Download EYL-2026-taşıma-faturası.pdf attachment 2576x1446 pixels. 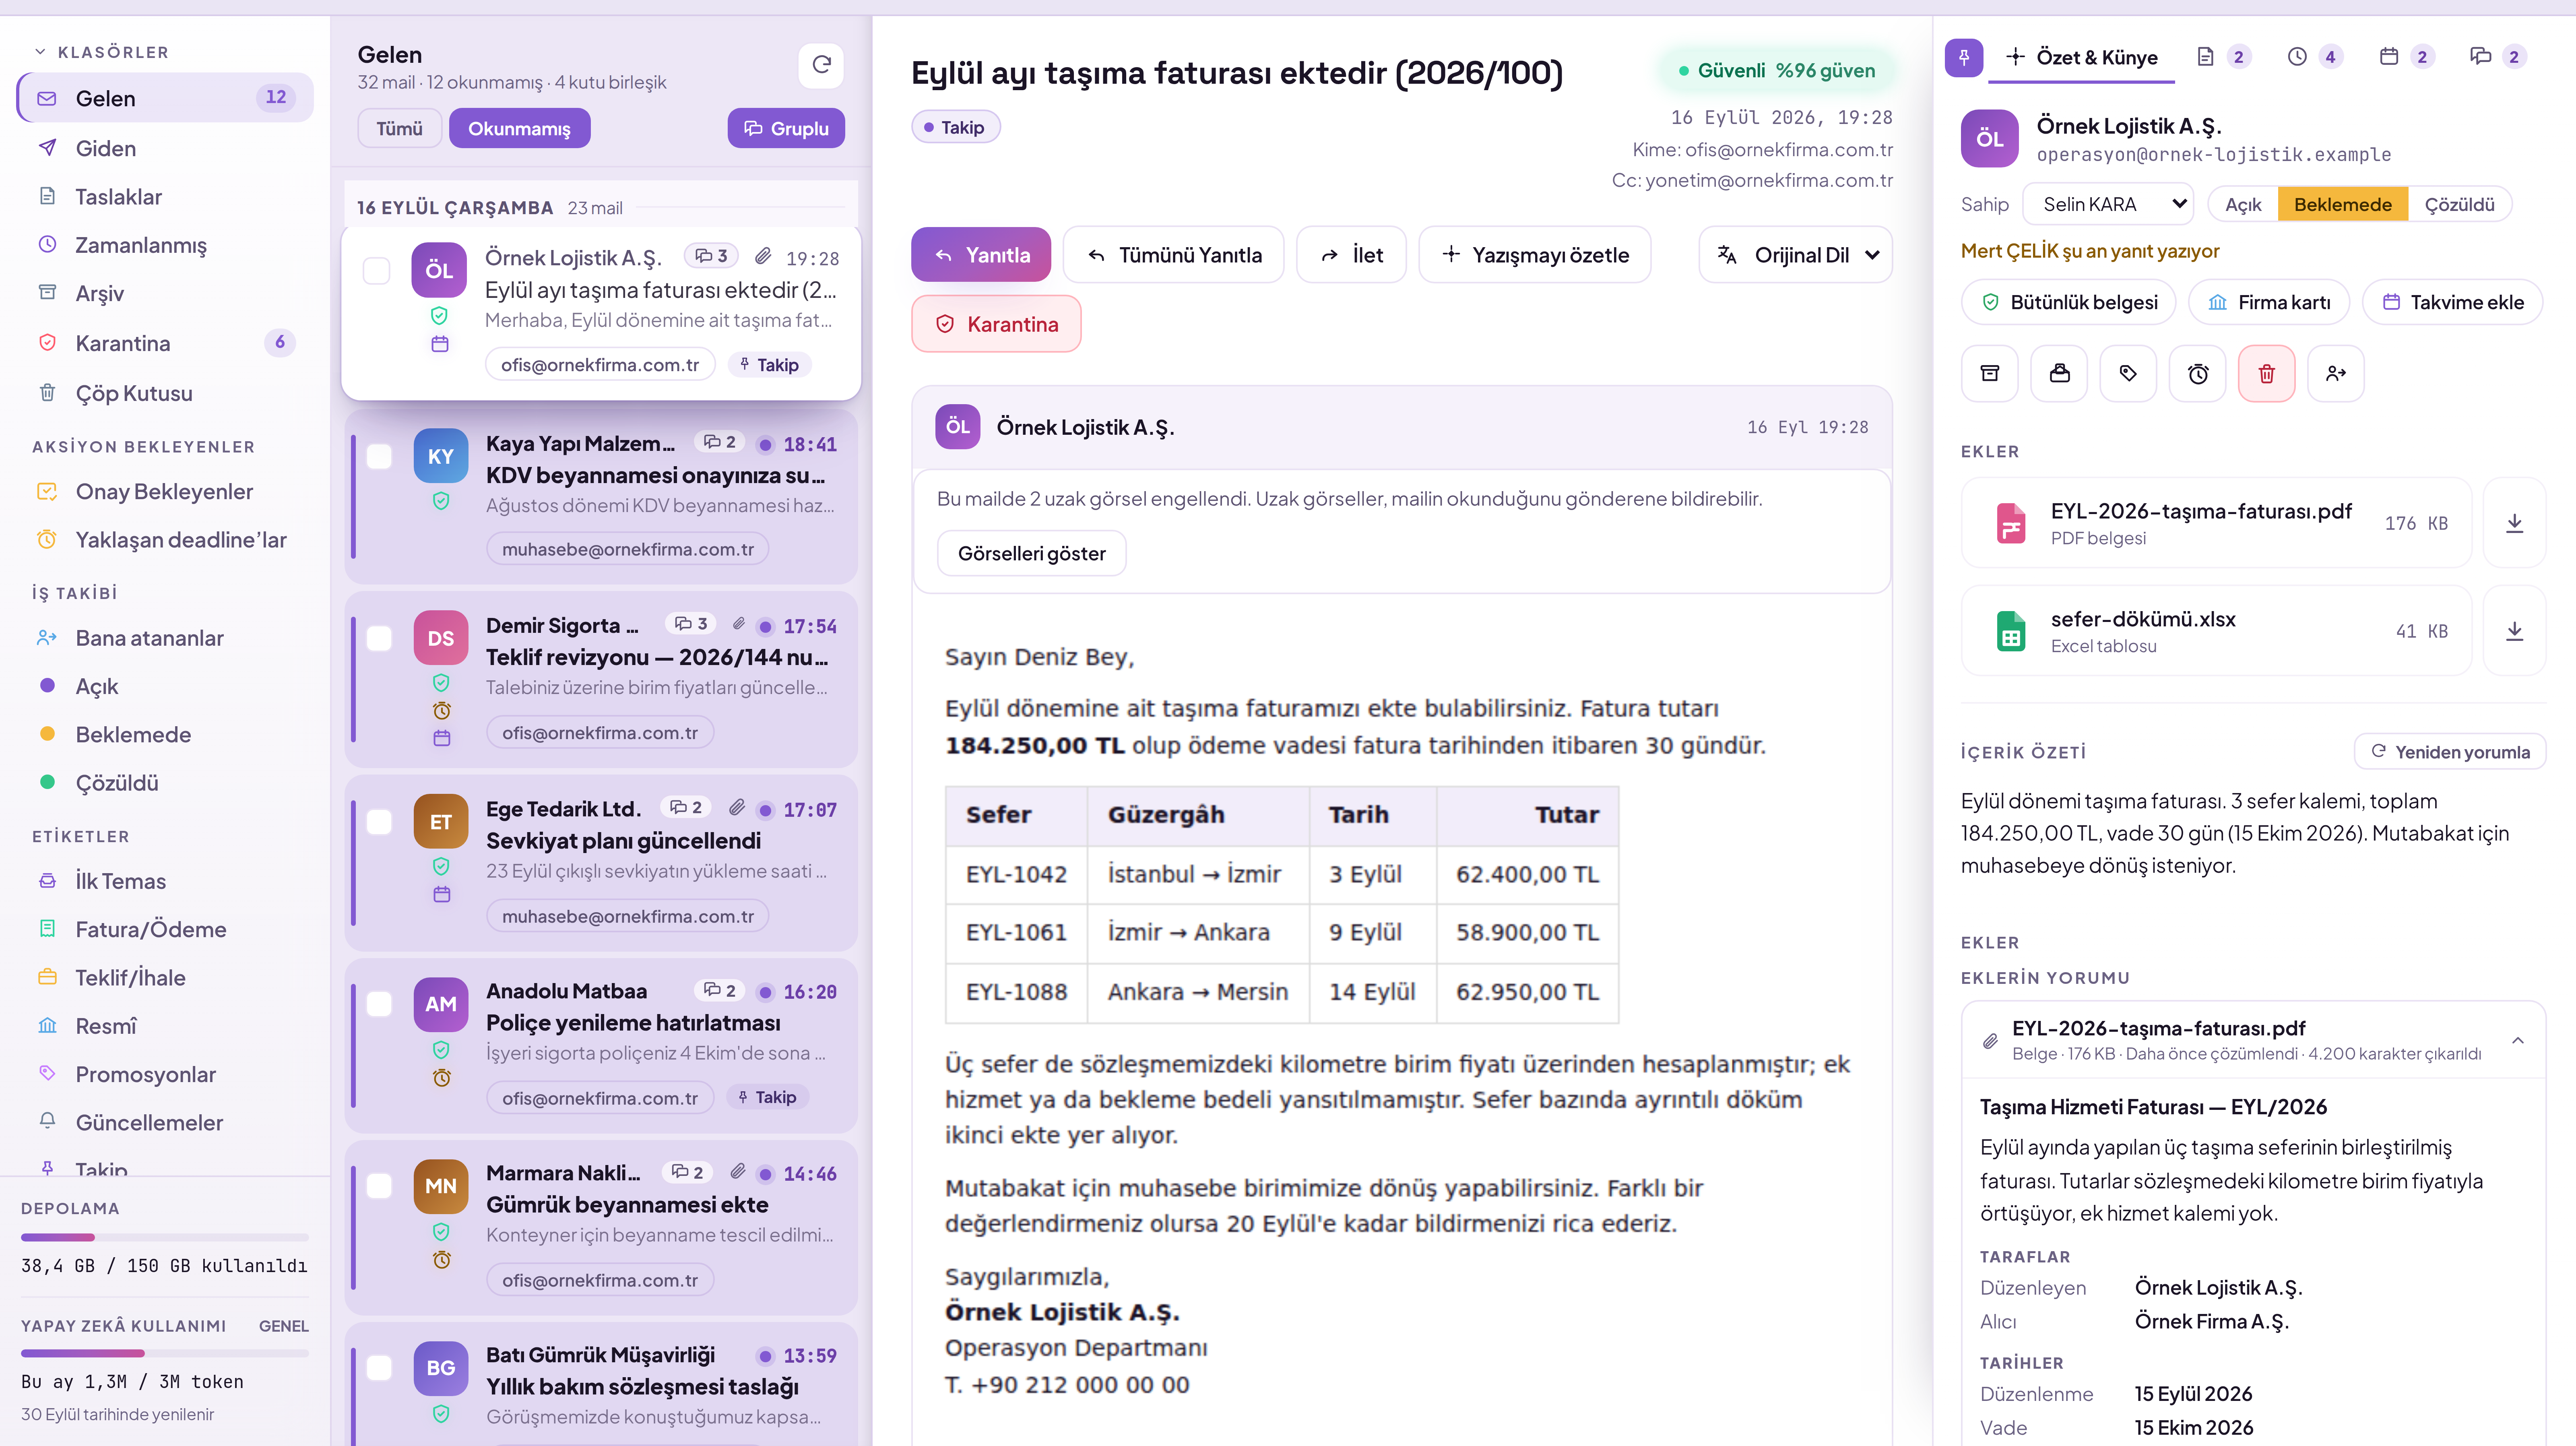tap(2514, 523)
